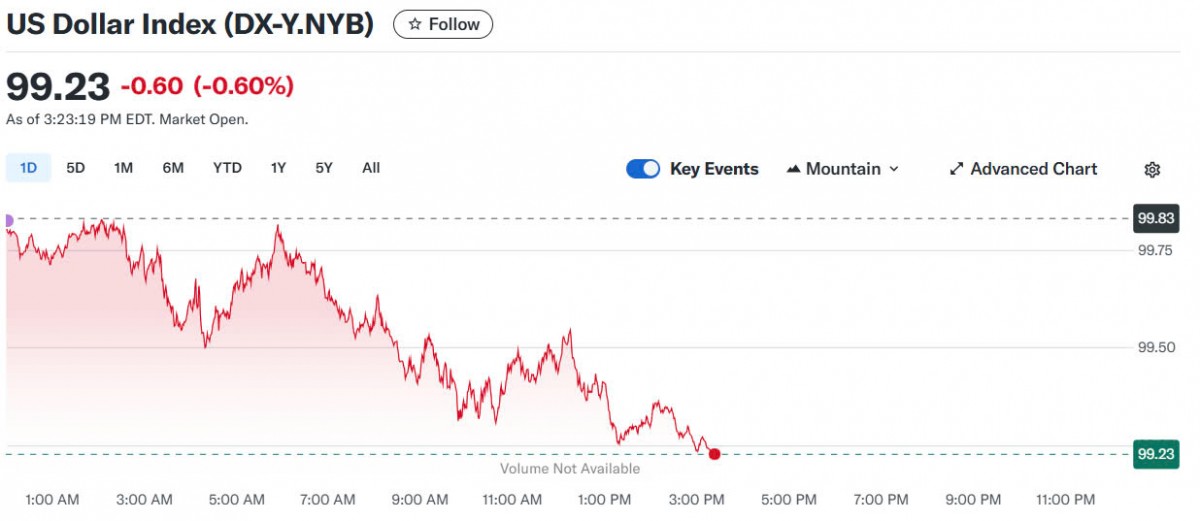The image size is (1200, 521).
Task: Click the purple previous close marker dot
Action: coord(8,220)
